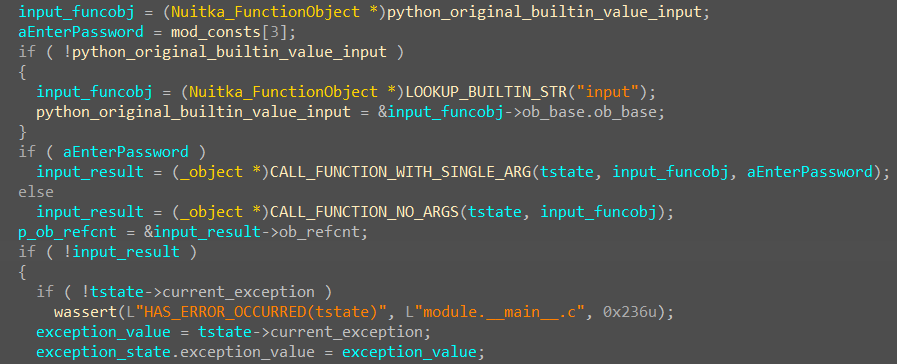Click ob_refcnt field reference
The height and width of the screenshot is (364, 897).
(x=319, y=232)
